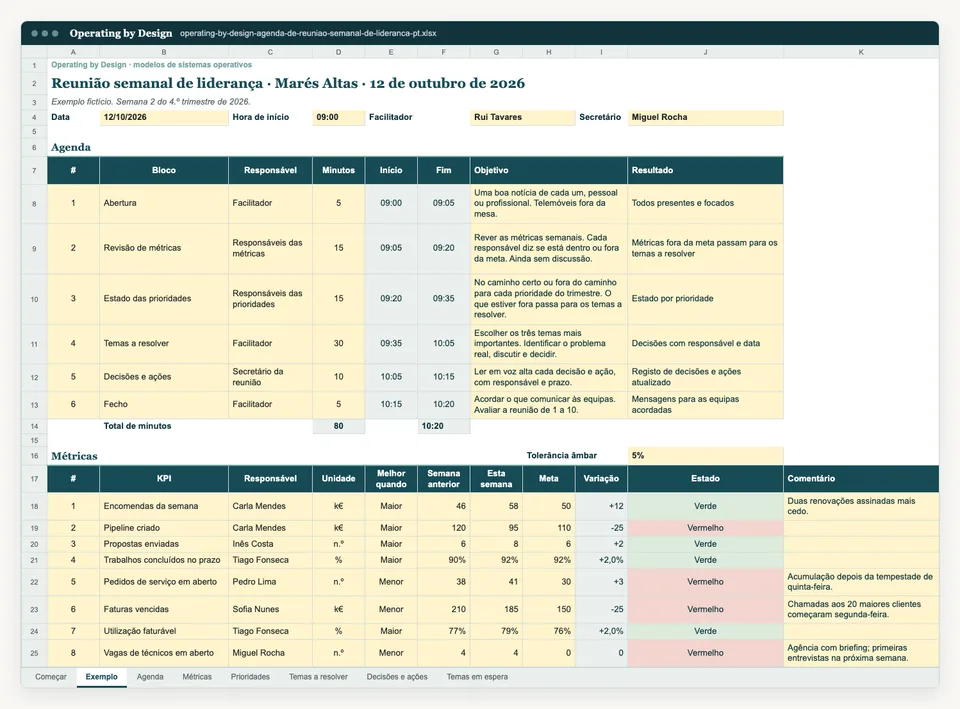Select column B header
960x709 pixels.
[164, 52]
